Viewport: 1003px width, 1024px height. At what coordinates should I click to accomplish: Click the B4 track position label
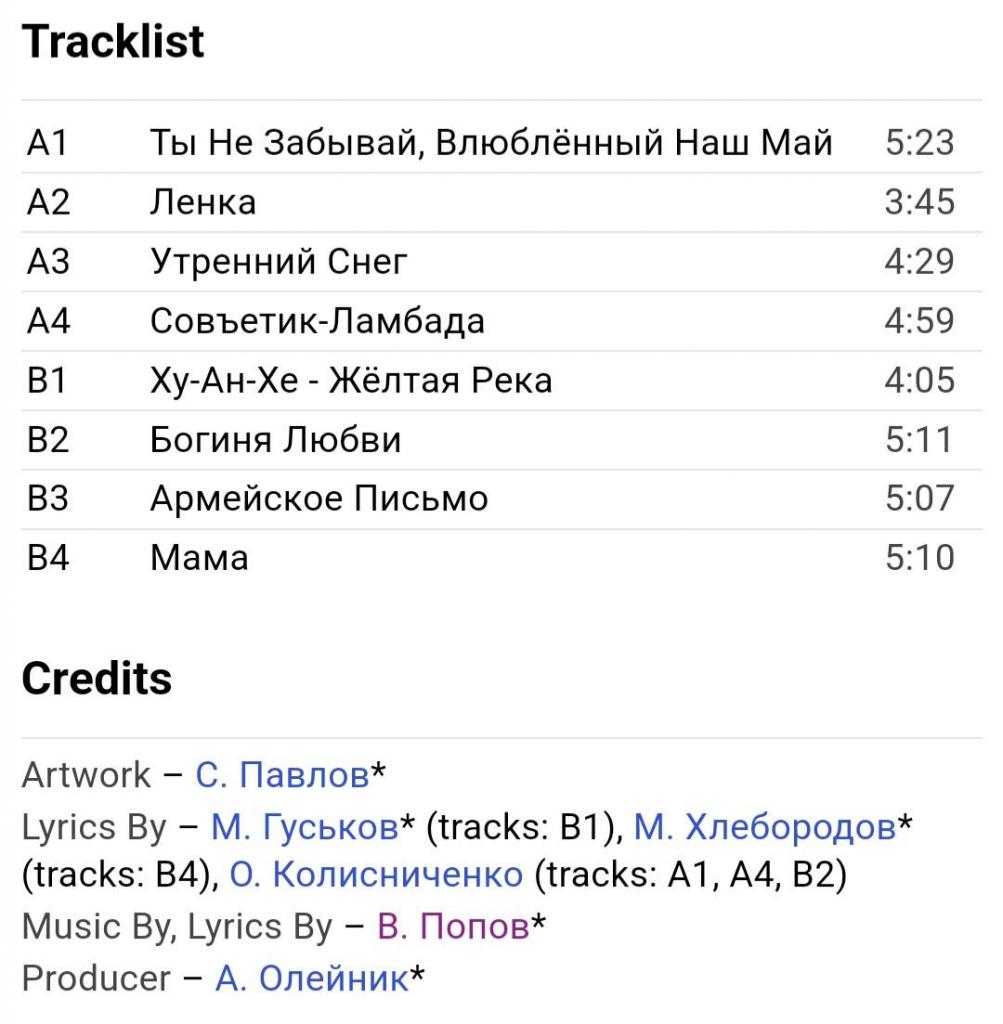pos(48,558)
